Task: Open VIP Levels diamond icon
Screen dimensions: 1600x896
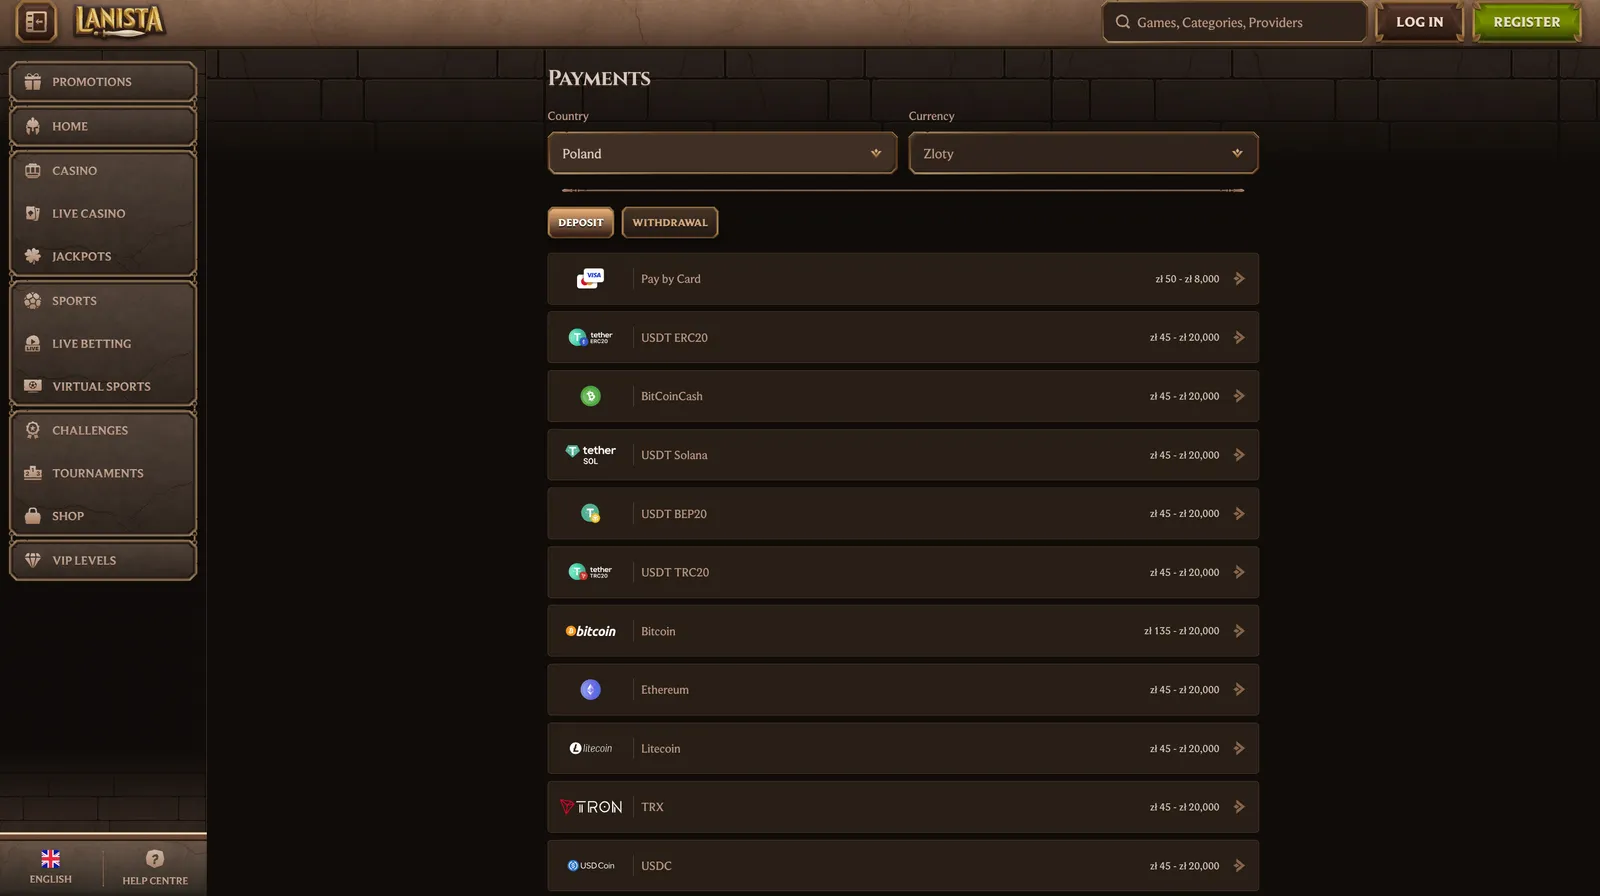Action: [33, 560]
